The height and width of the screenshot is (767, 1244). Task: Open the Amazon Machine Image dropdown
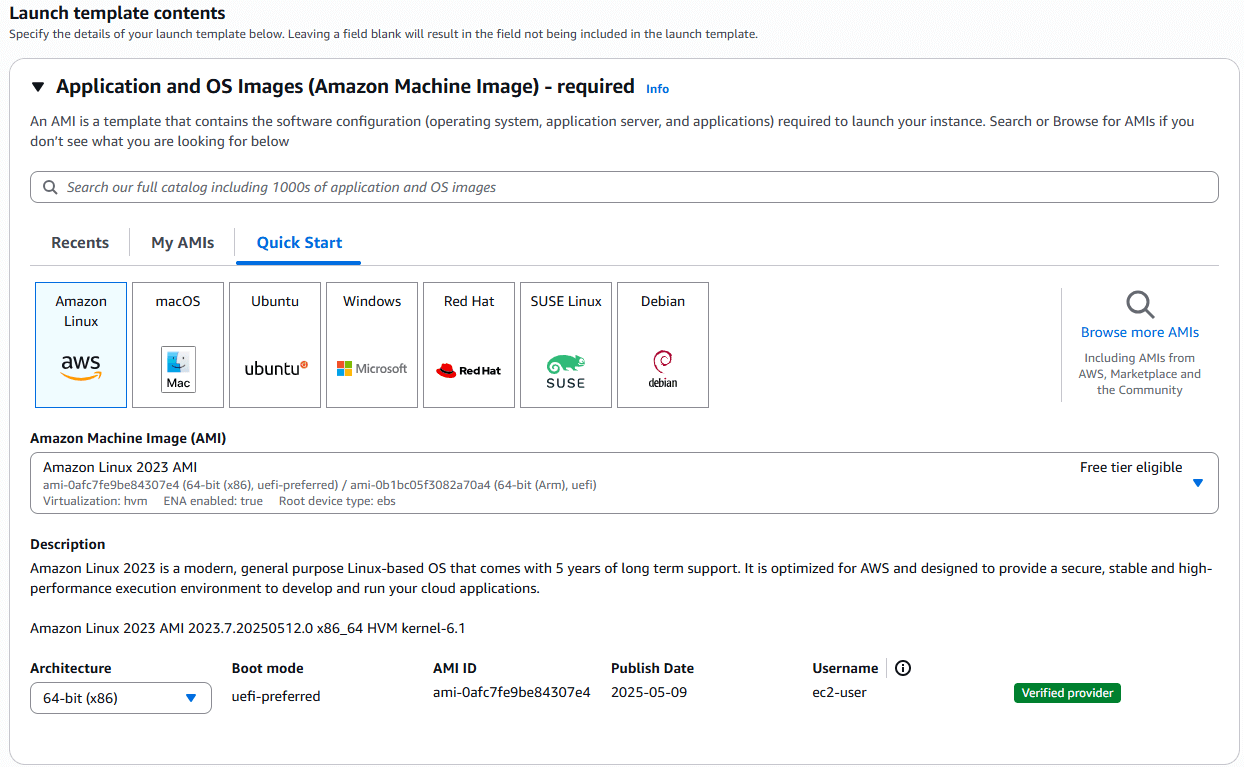[1197, 483]
